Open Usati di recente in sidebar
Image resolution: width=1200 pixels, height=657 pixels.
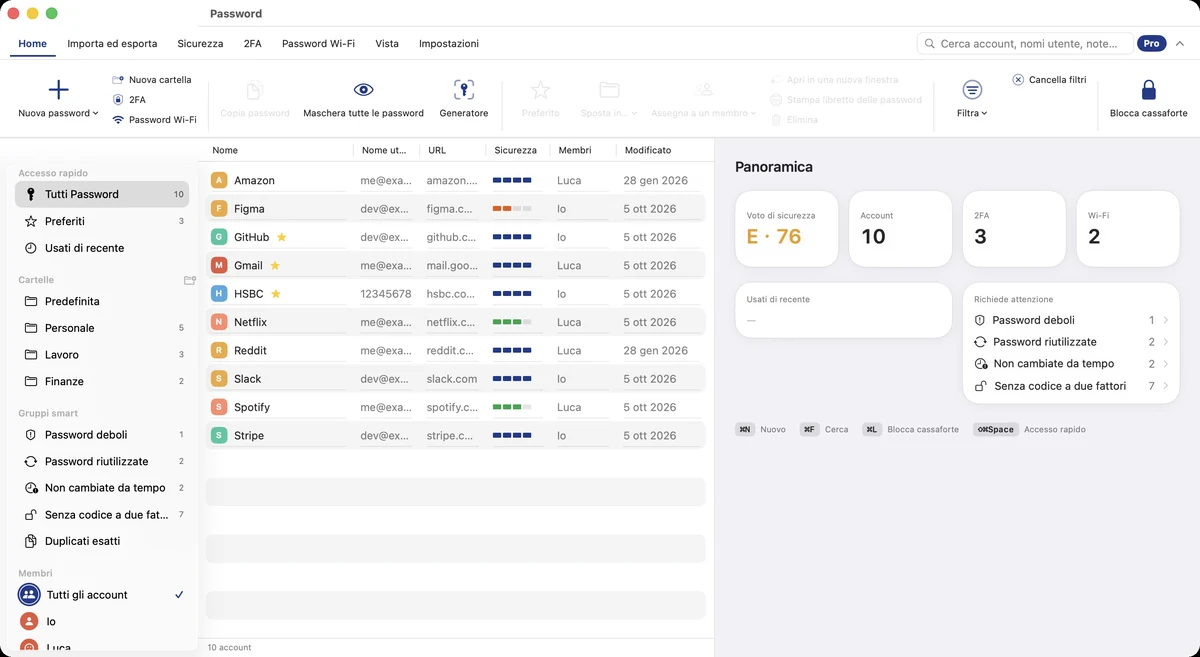[x=102, y=248]
